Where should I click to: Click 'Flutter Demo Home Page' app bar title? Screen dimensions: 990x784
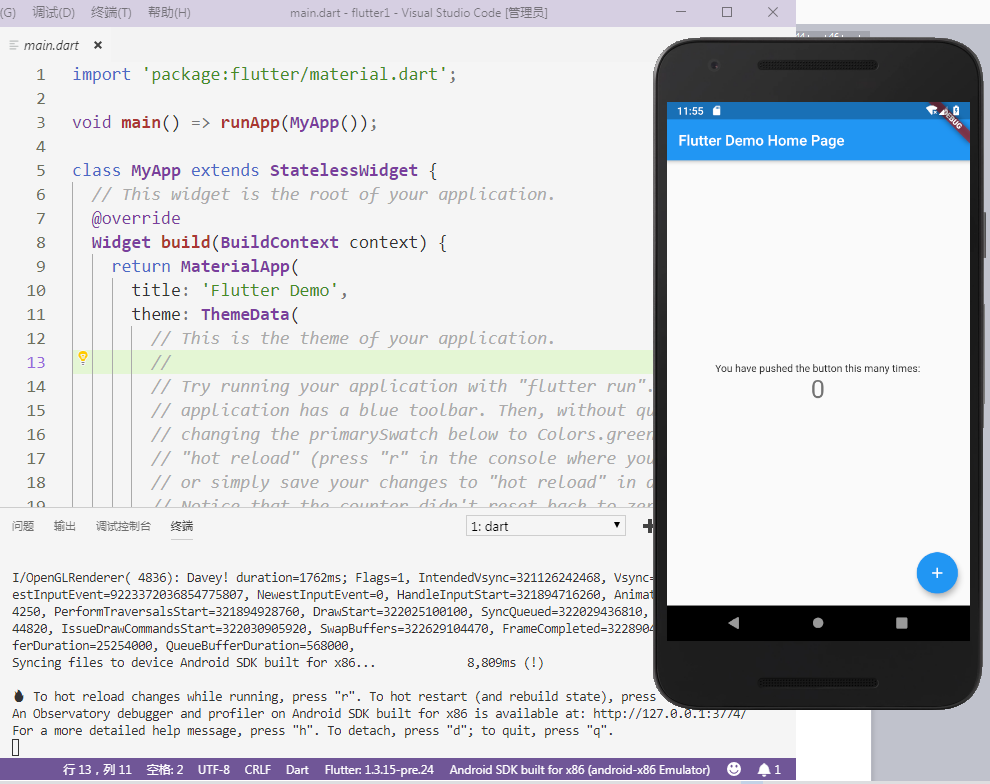pos(761,141)
